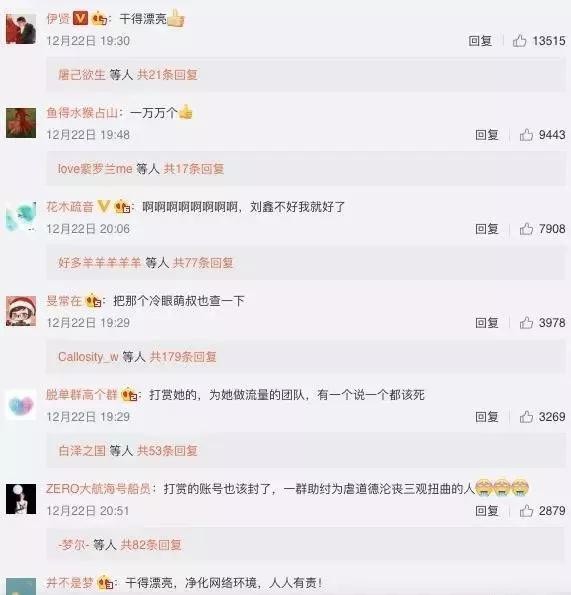The width and height of the screenshot is (571, 595).
Task: Open the Santa-hat avatar of 昱常在
Action: tap(21, 311)
